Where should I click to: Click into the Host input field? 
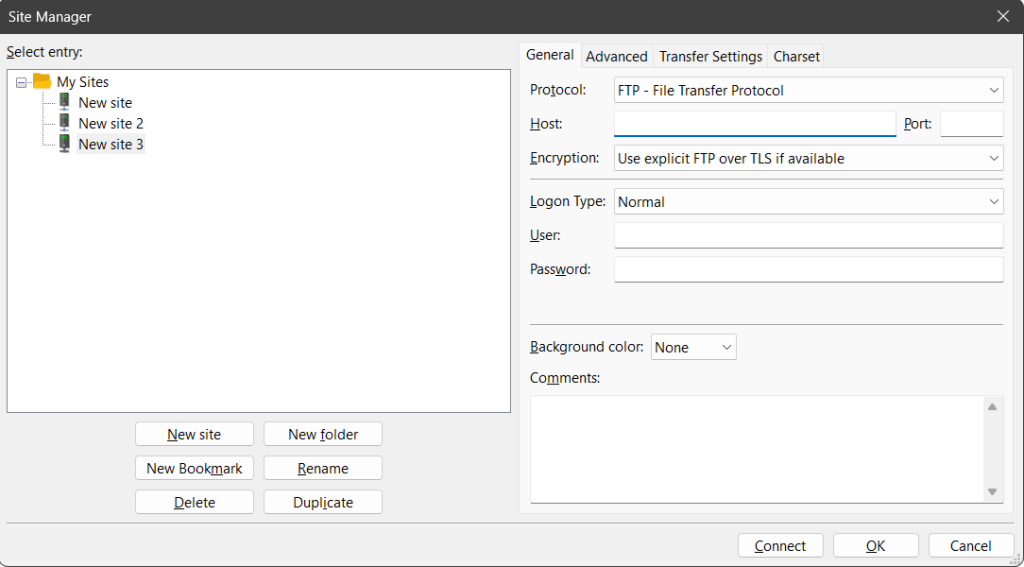754,124
